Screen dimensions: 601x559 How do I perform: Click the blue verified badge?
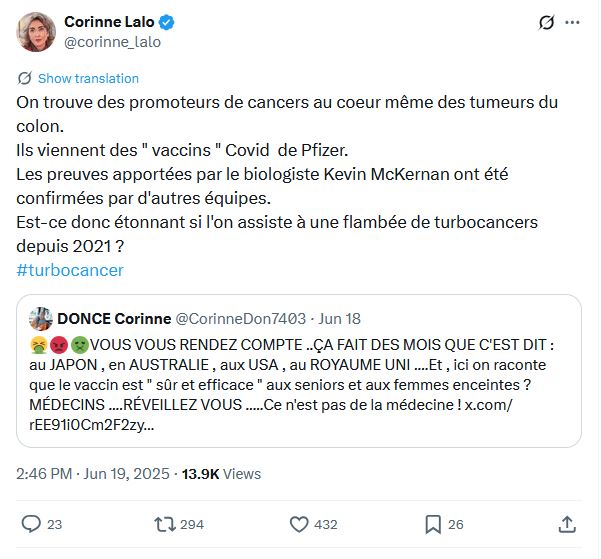point(142,22)
